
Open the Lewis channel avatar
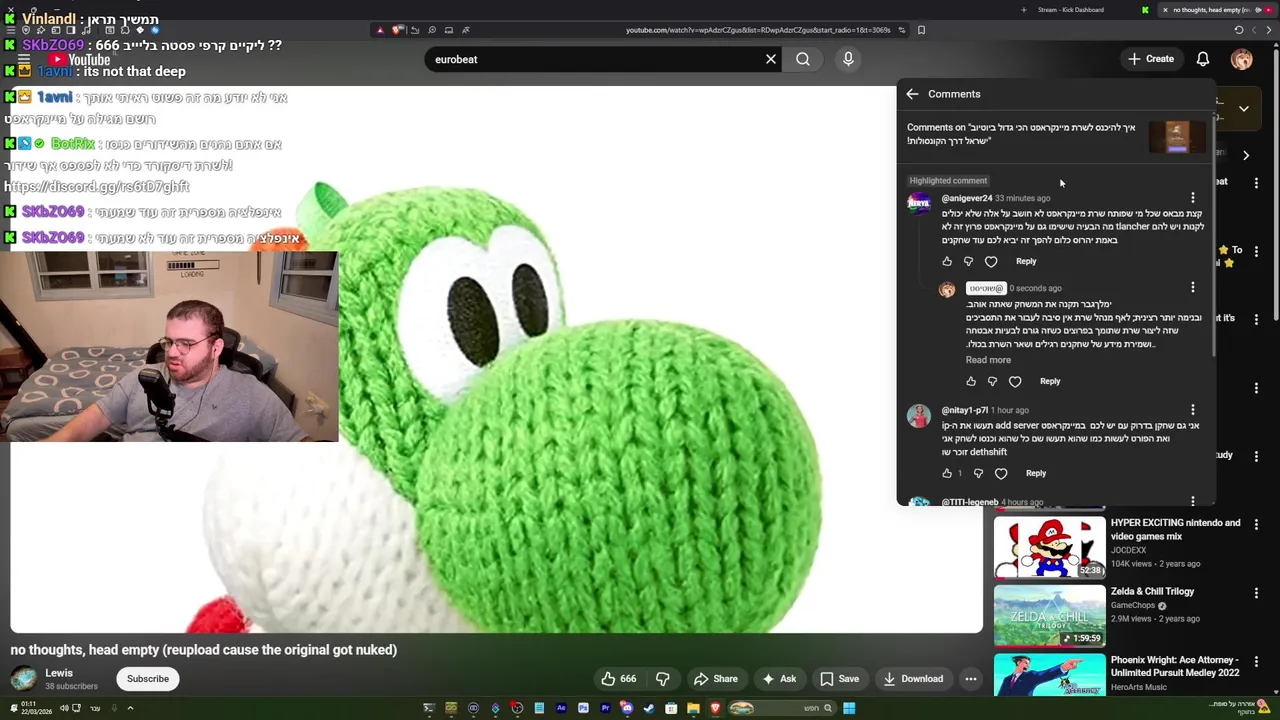click(x=23, y=679)
